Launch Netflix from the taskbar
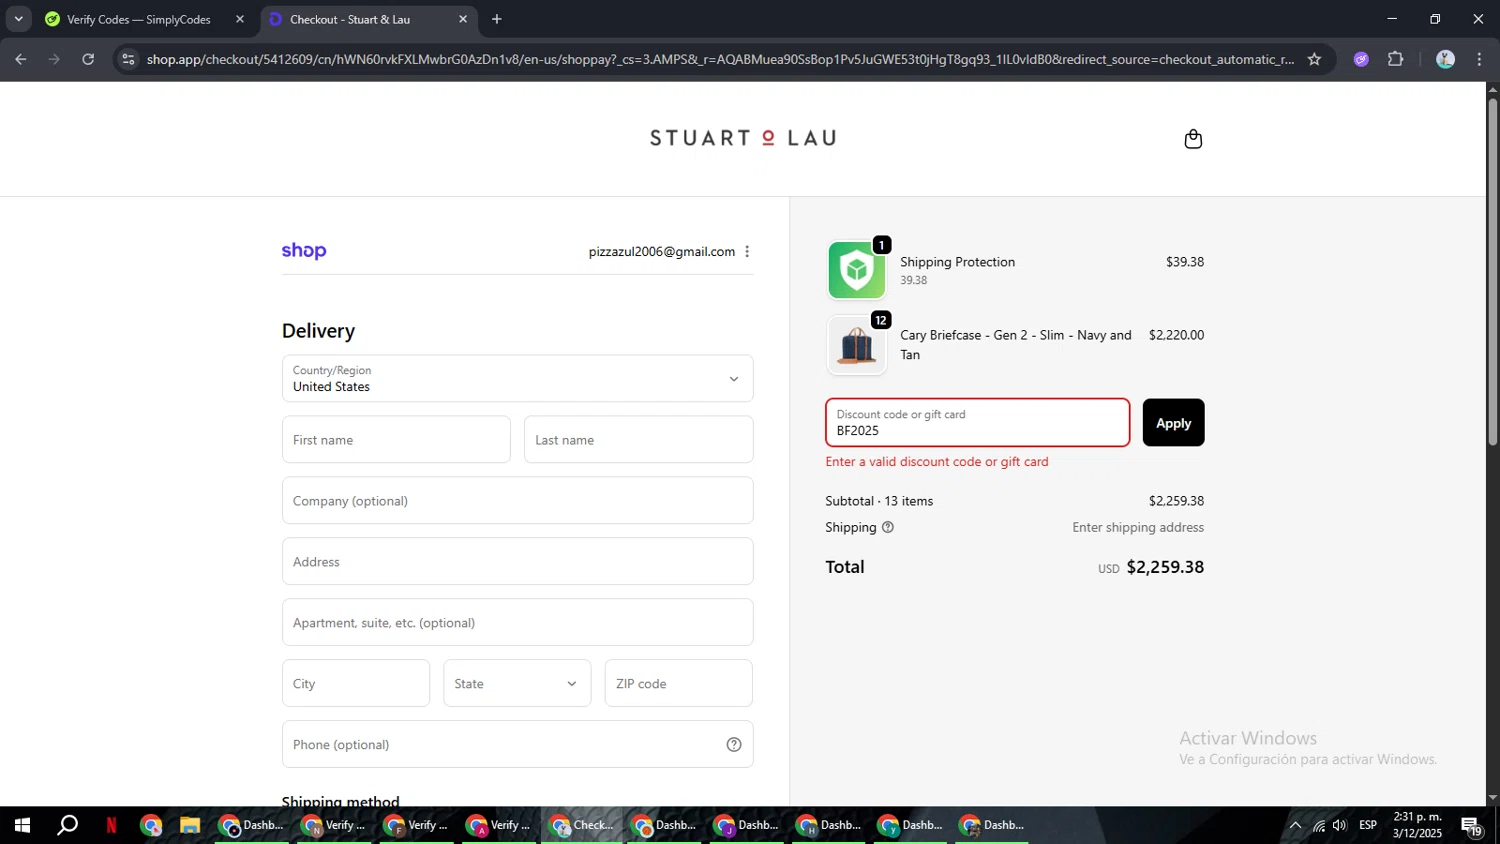1500x844 pixels. point(112,825)
